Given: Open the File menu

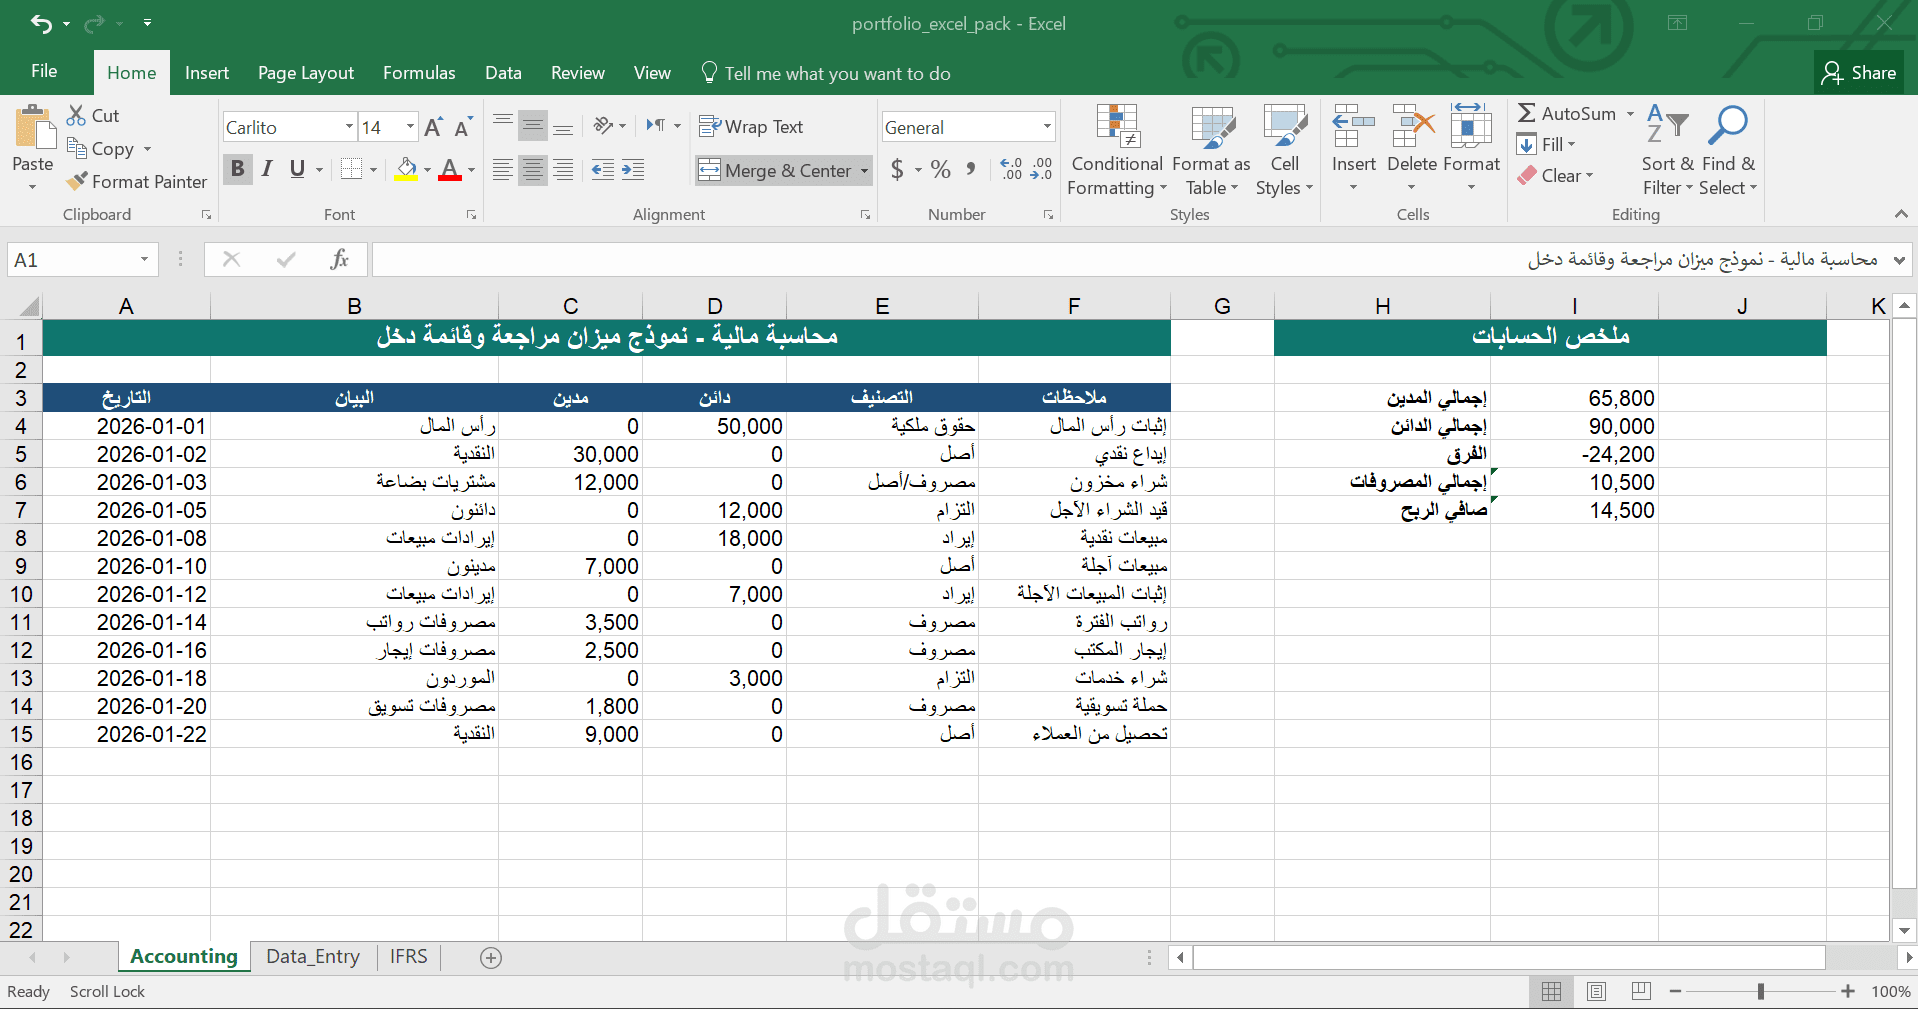Looking at the screenshot, I should [x=44, y=72].
